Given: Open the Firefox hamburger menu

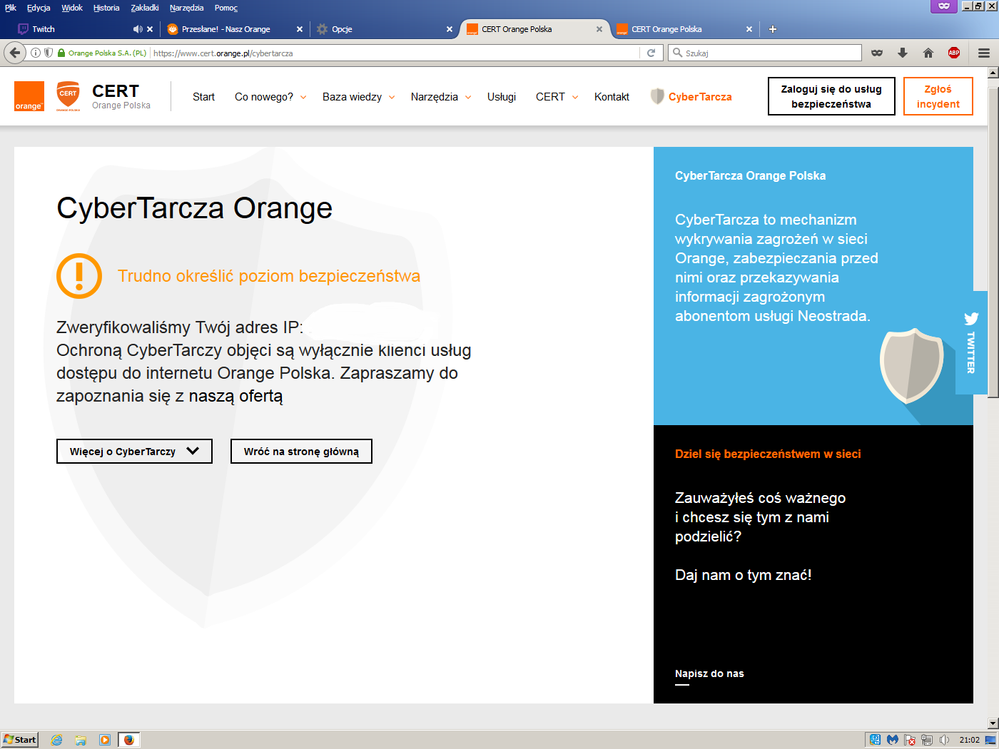Looking at the screenshot, I should 984,53.
